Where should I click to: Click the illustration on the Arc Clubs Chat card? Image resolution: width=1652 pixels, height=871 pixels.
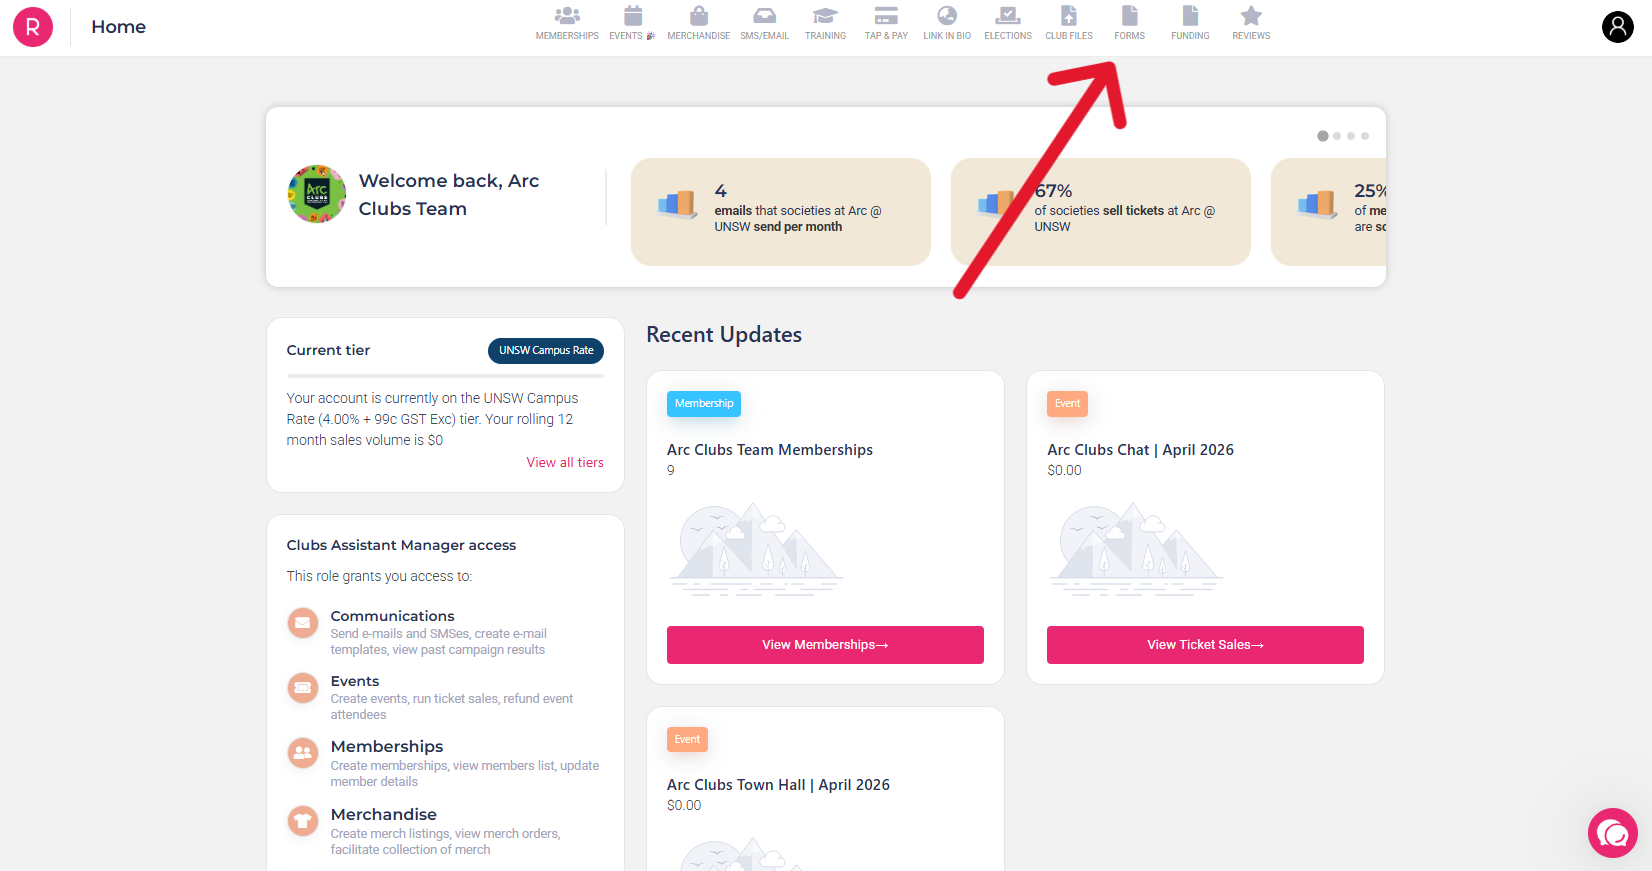1137,549
